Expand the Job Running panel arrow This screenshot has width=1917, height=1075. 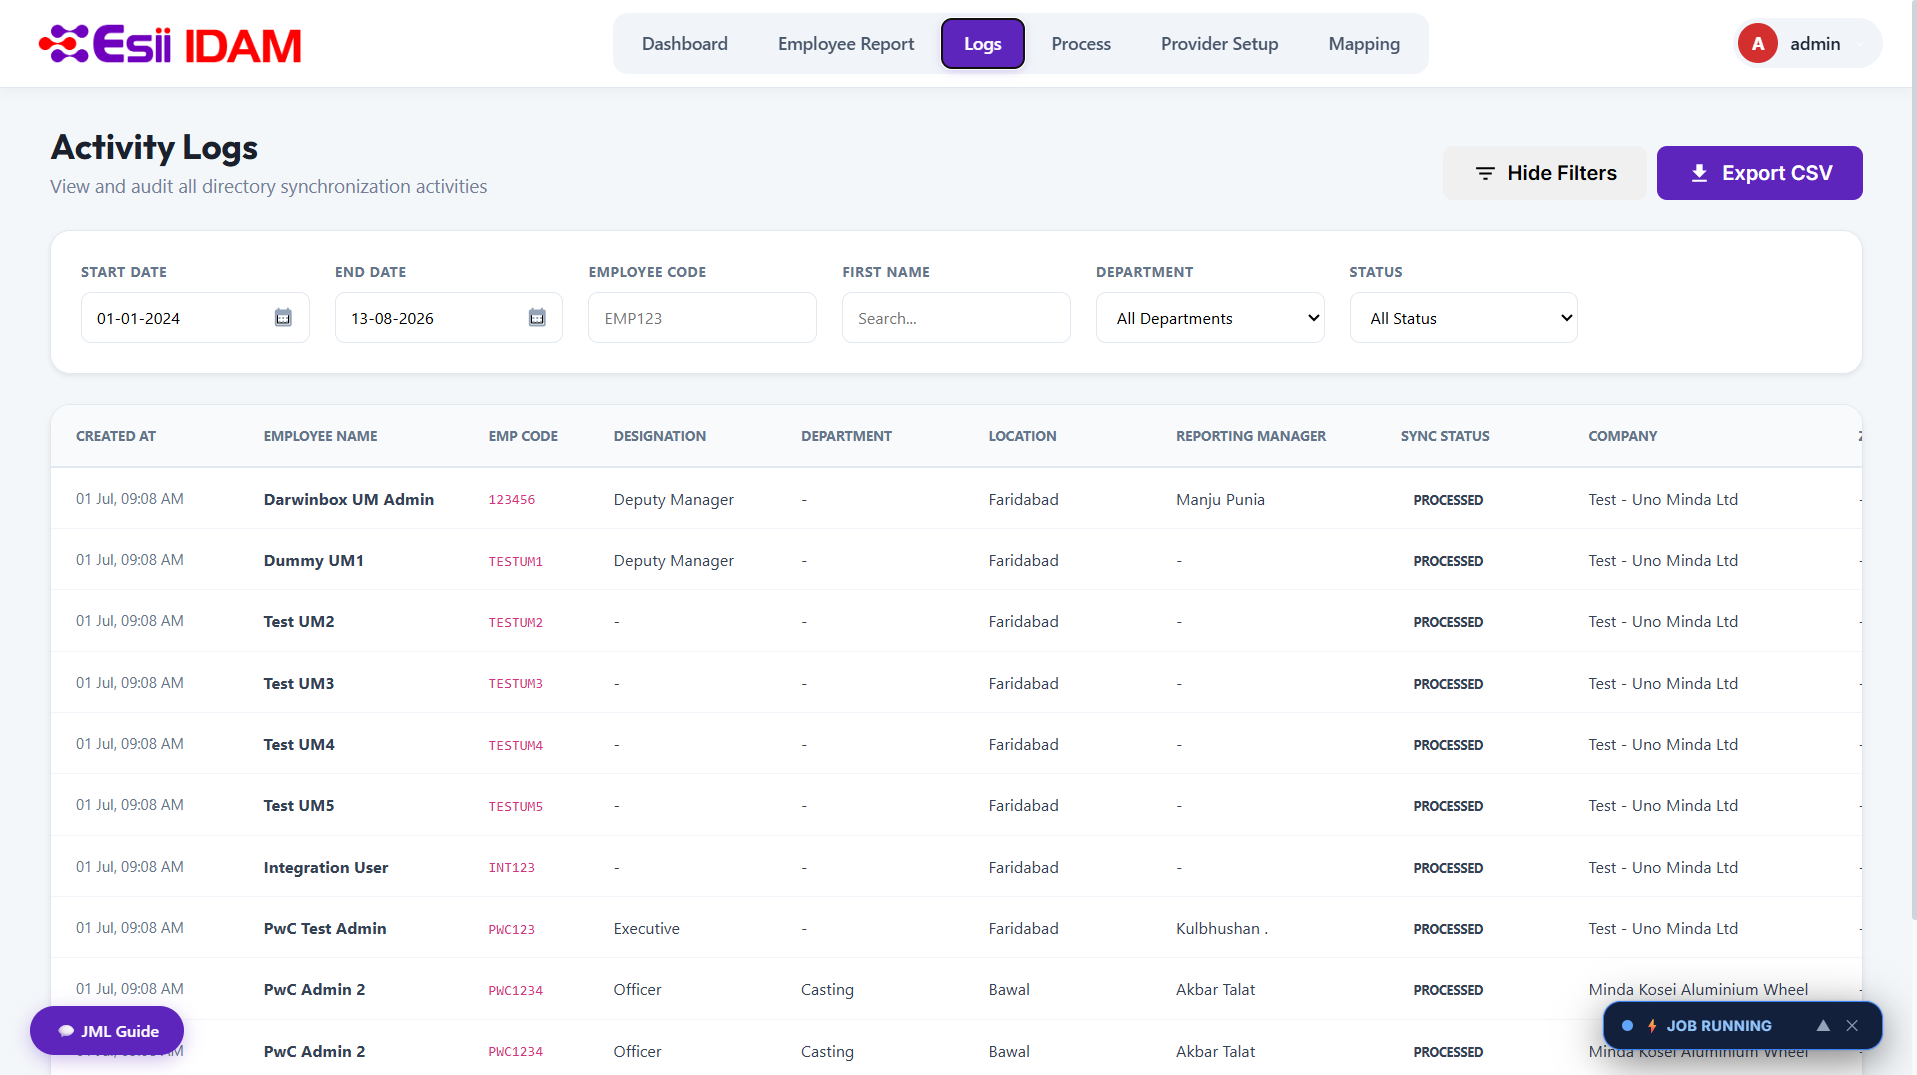tap(1823, 1026)
